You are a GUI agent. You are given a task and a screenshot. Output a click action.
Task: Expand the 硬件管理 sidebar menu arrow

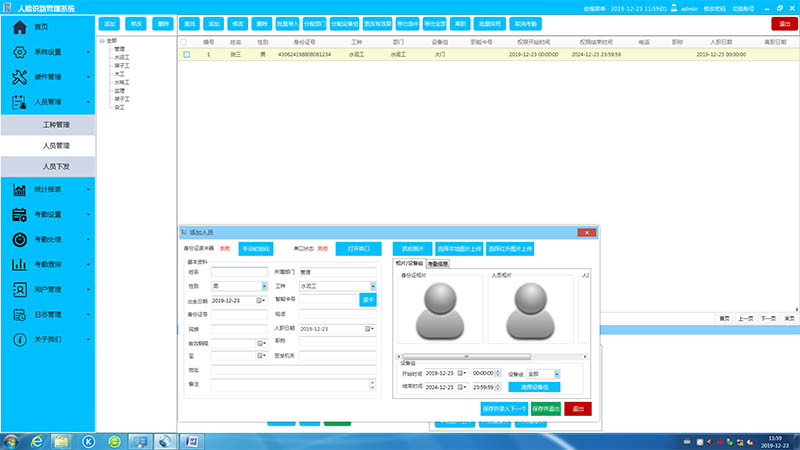[x=88, y=77]
